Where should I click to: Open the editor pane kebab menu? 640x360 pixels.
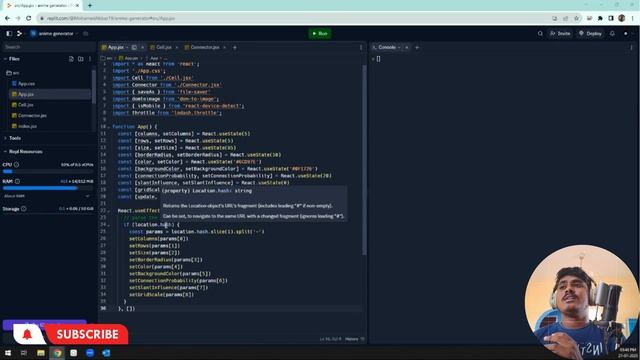pyautogui.click(x=361, y=47)
